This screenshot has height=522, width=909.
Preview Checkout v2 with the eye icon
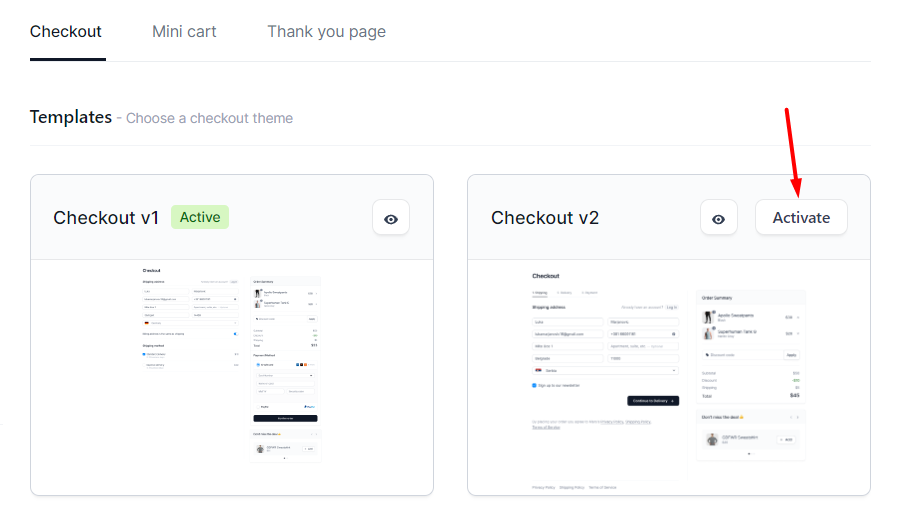click(718, 218)
